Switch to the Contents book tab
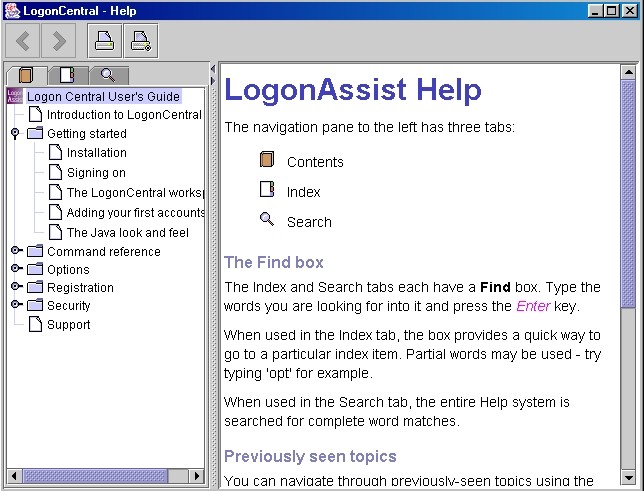Image resolution: width=644 pixels, height=491 pixels. coord(26,76)
